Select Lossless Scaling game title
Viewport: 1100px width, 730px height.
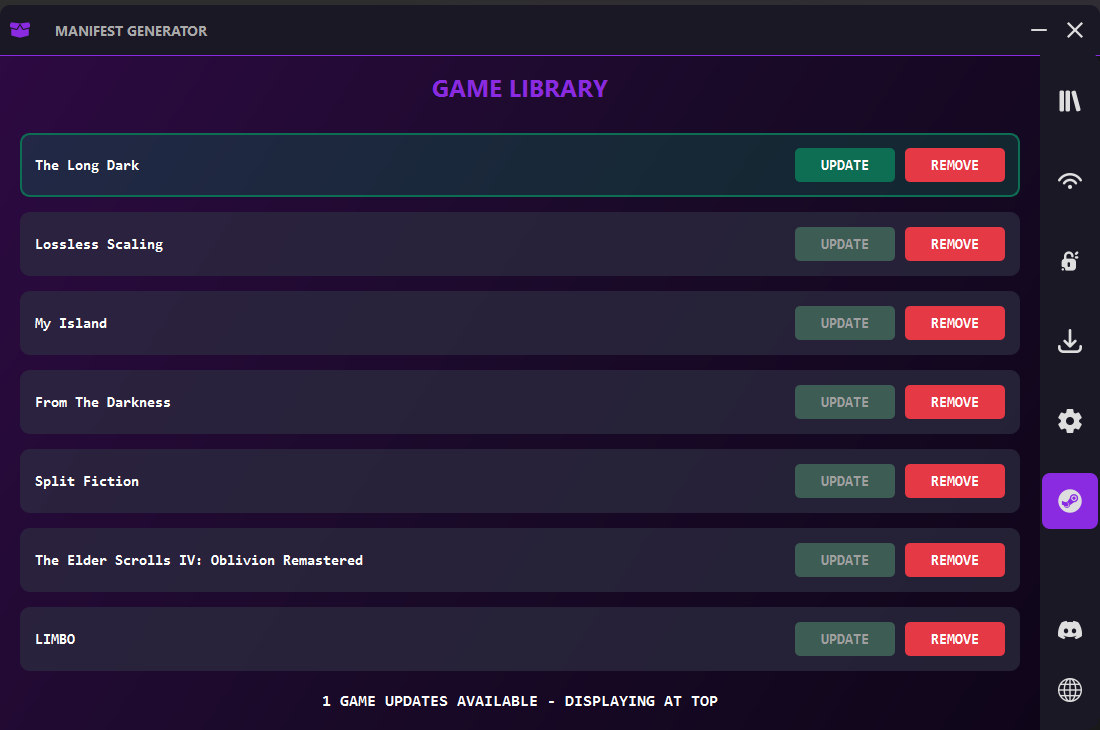(99, 244)
